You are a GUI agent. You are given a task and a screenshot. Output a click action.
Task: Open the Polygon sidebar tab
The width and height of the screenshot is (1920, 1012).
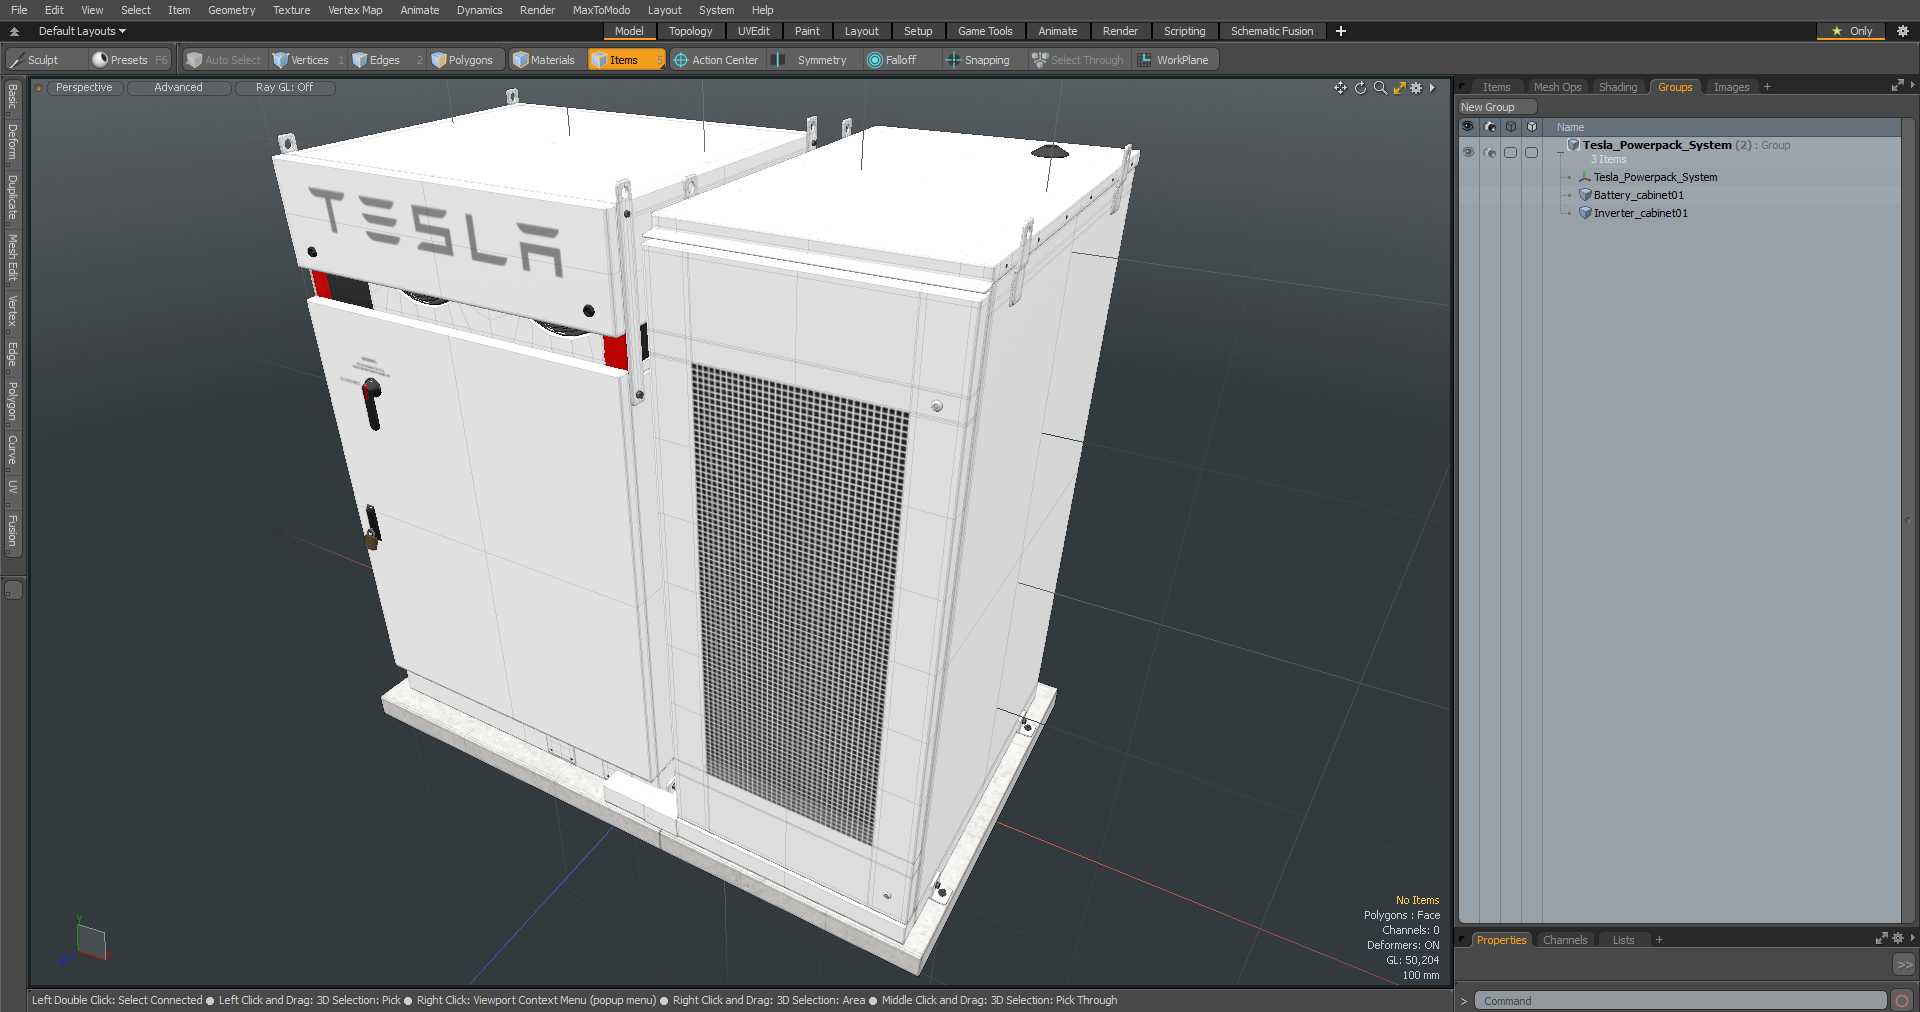[x=12, y=400]
